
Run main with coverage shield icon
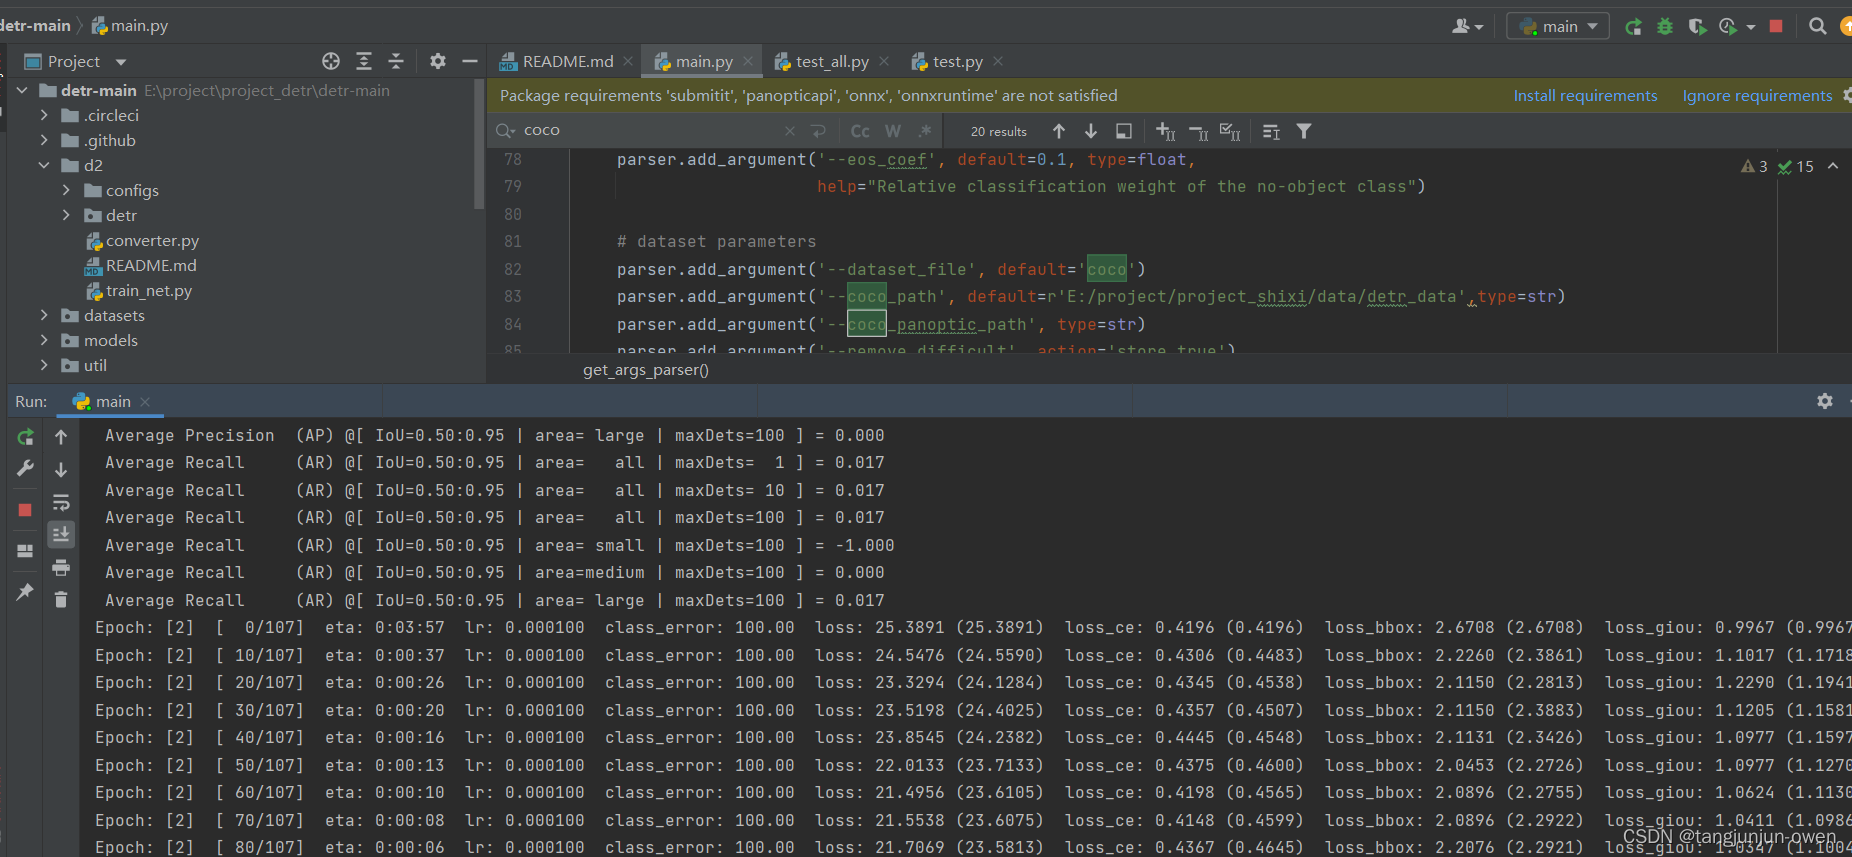[x=1697, y=27]
